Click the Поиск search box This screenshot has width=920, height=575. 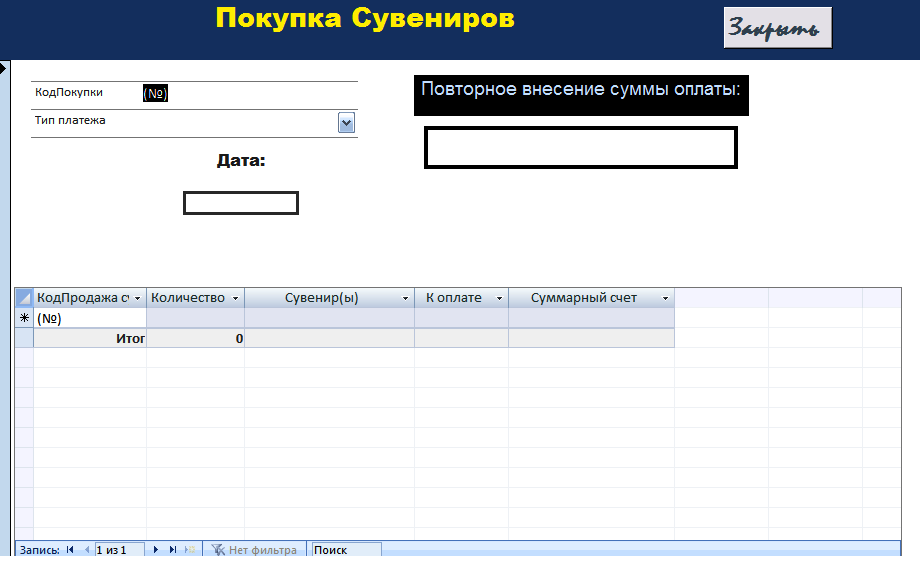346,550
